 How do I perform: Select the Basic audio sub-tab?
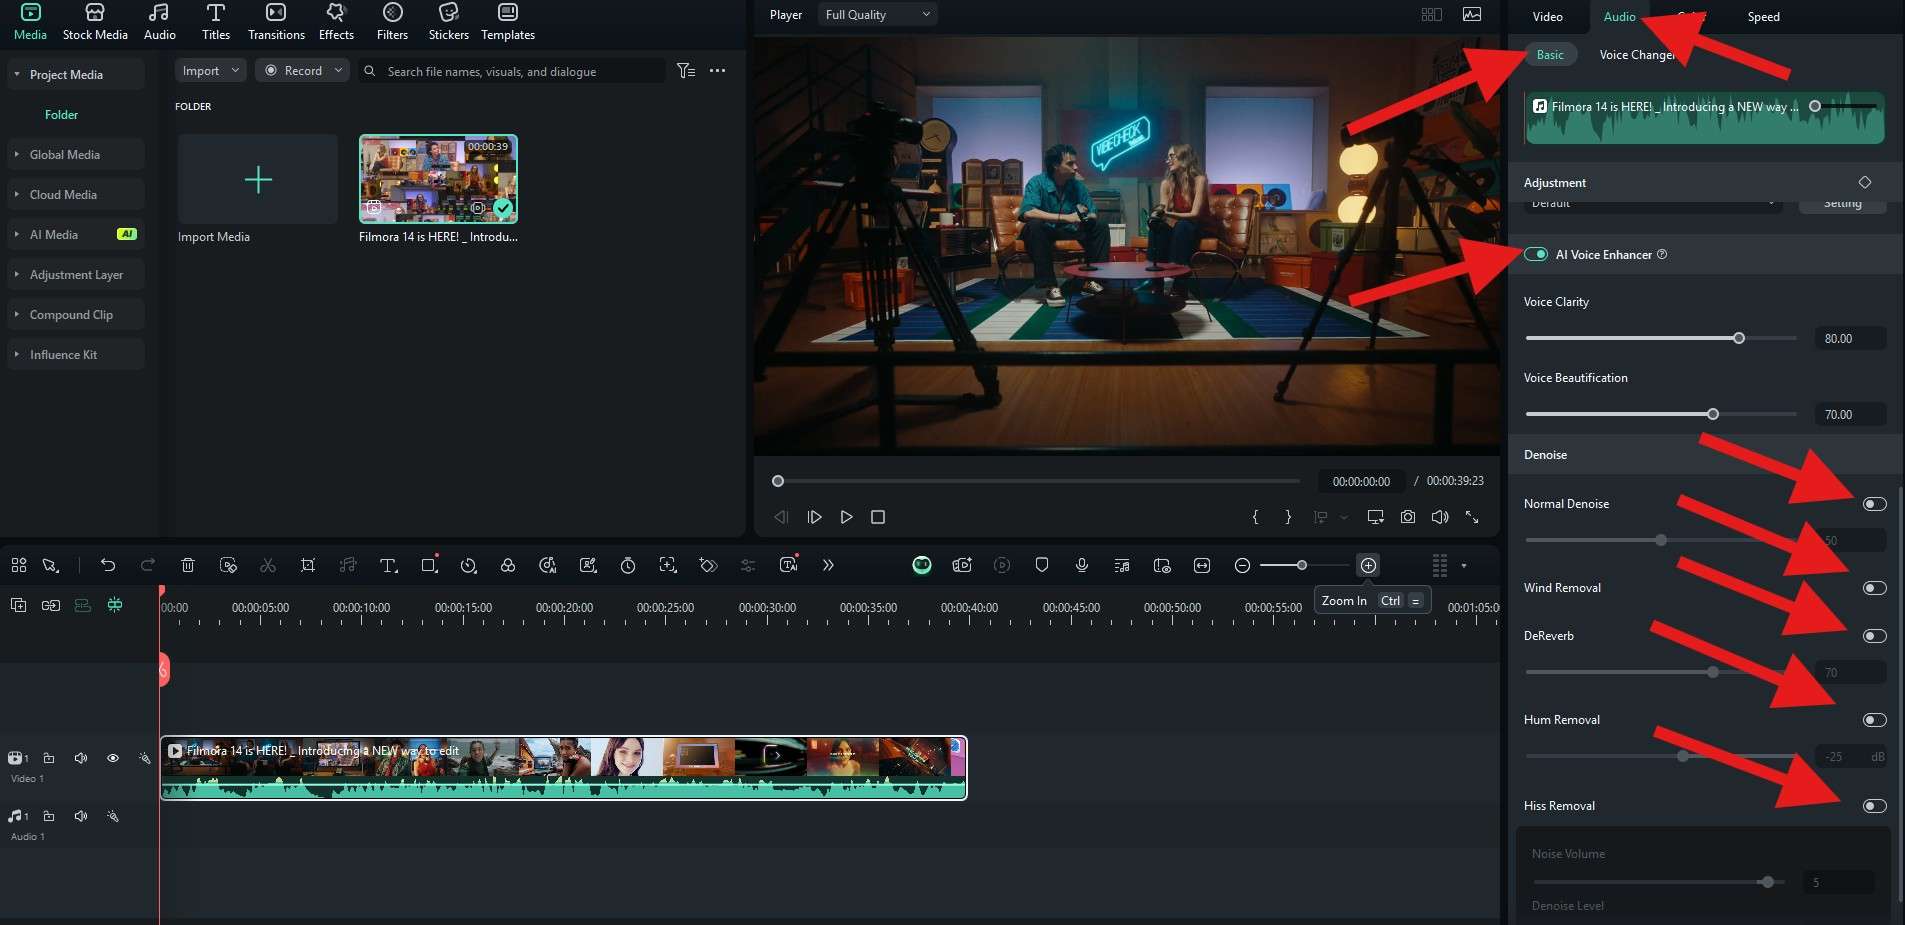[1550, 55]
